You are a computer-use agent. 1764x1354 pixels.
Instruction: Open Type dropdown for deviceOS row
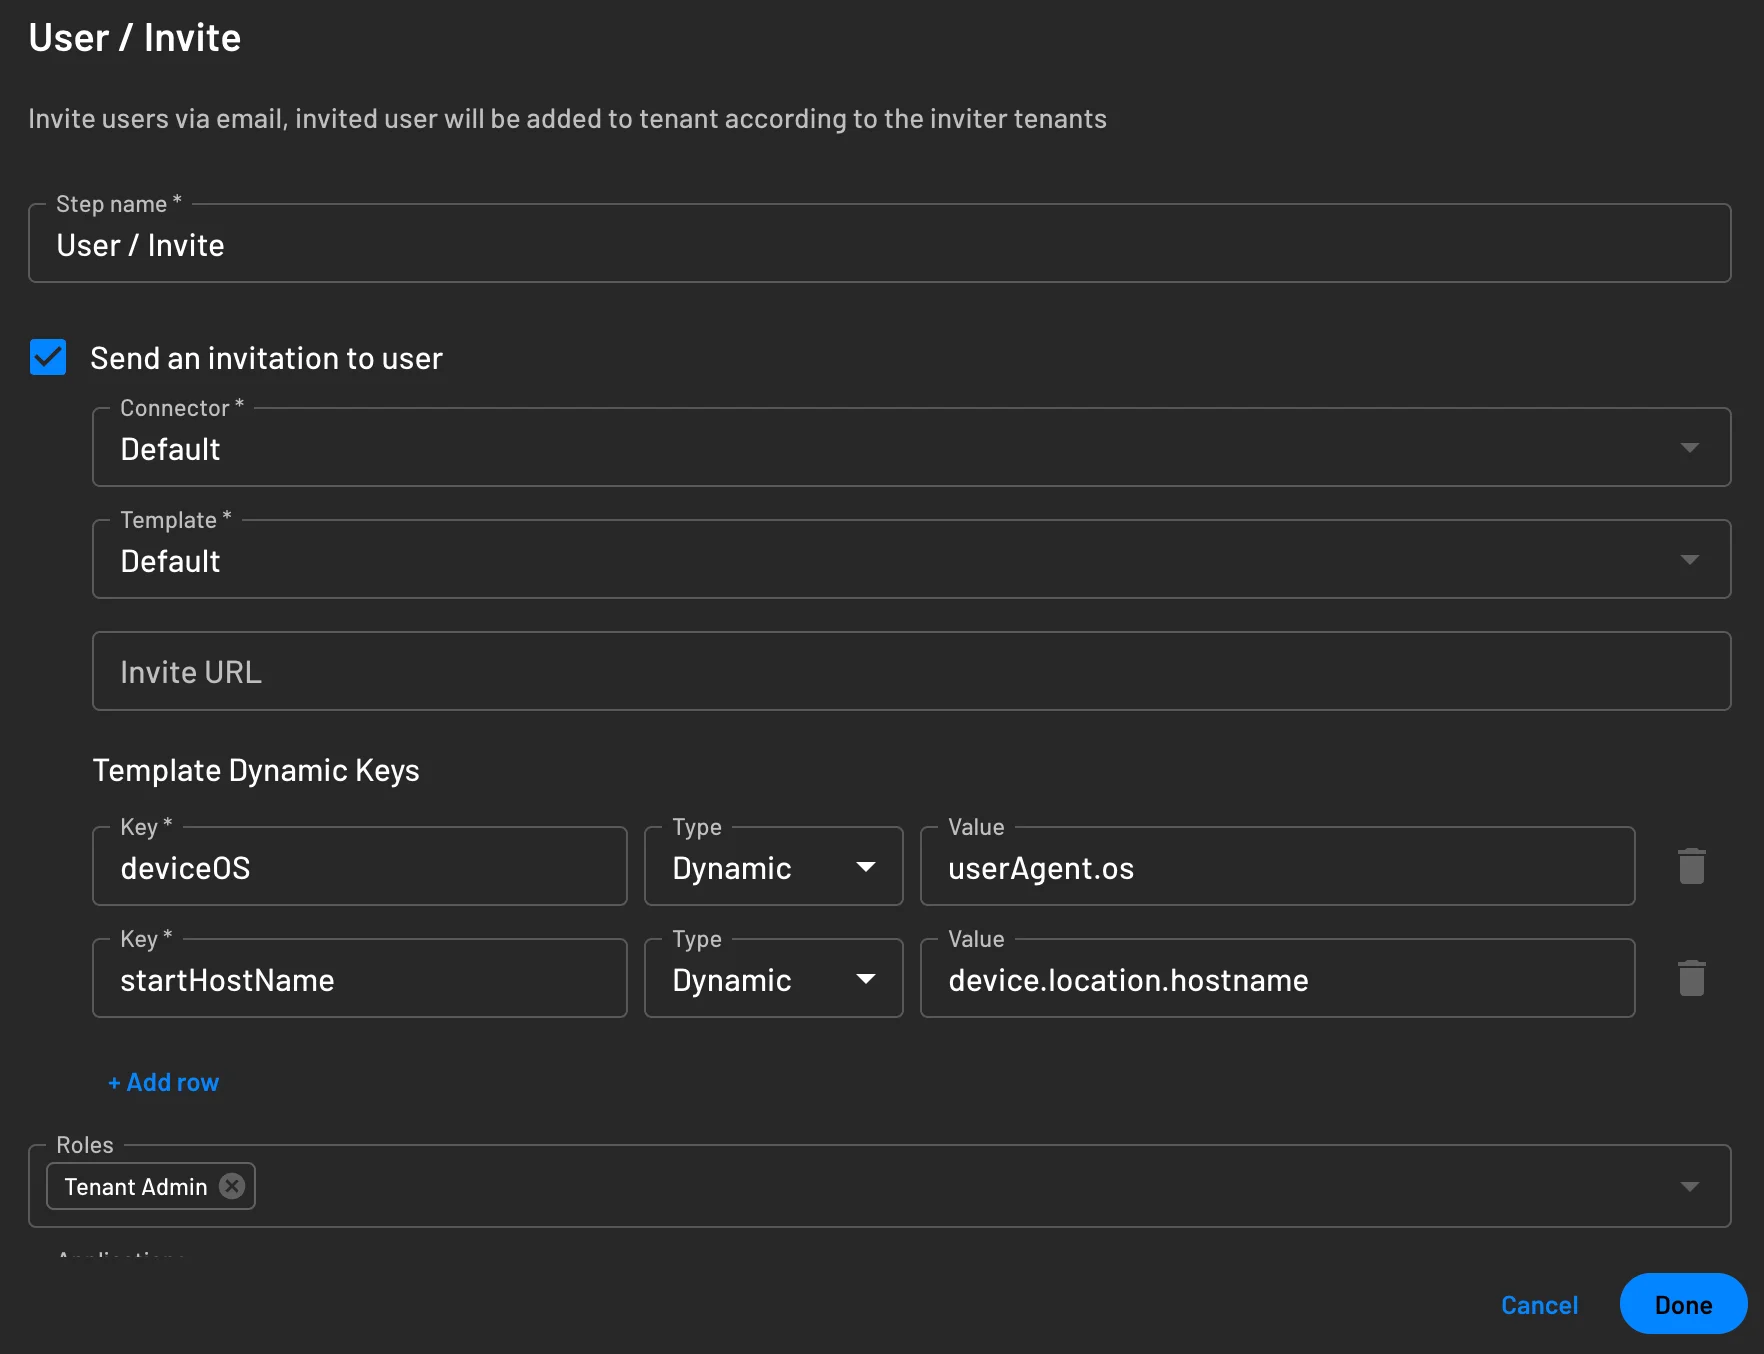[x=773, y=867]
